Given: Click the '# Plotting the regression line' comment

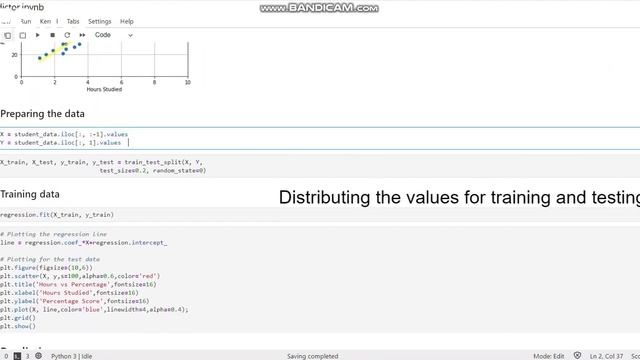Looking at the screenshot, I should click(53, 234).
